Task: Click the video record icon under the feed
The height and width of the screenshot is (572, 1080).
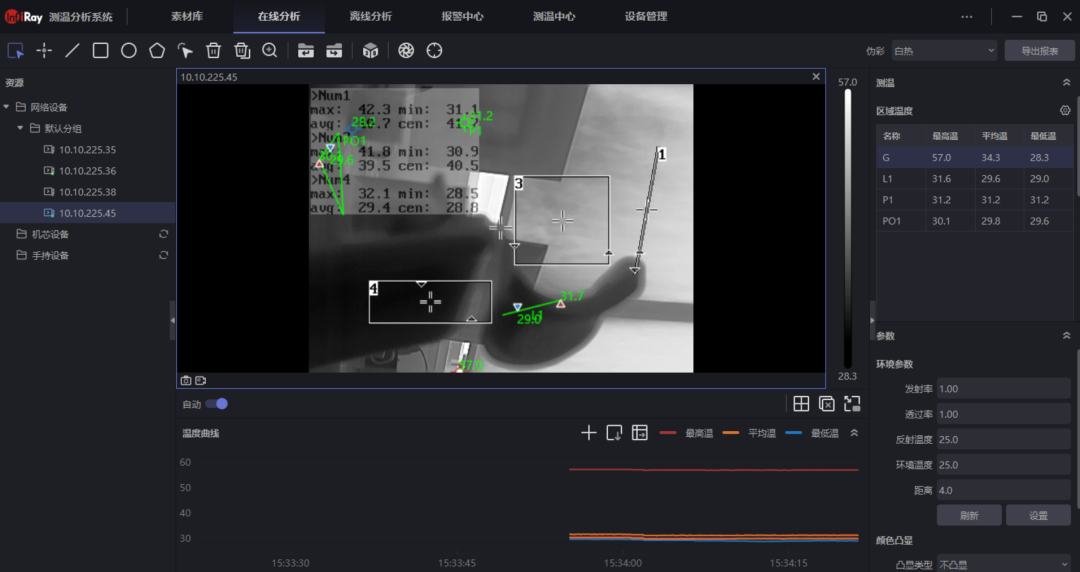Action: 200,380
